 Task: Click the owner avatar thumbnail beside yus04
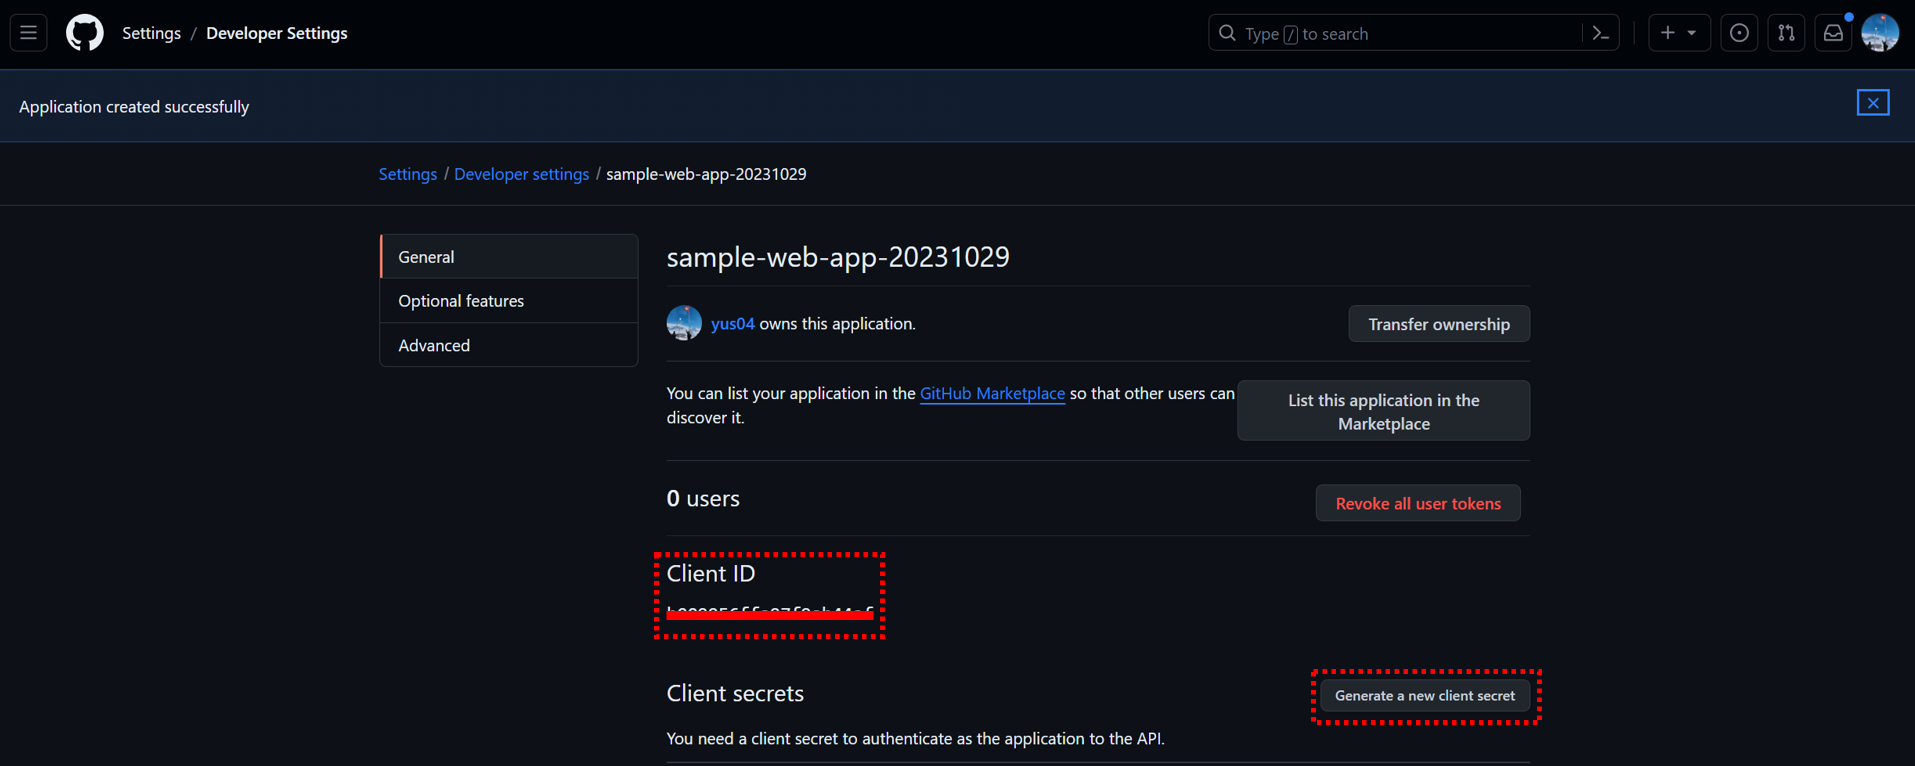(684, 323)
